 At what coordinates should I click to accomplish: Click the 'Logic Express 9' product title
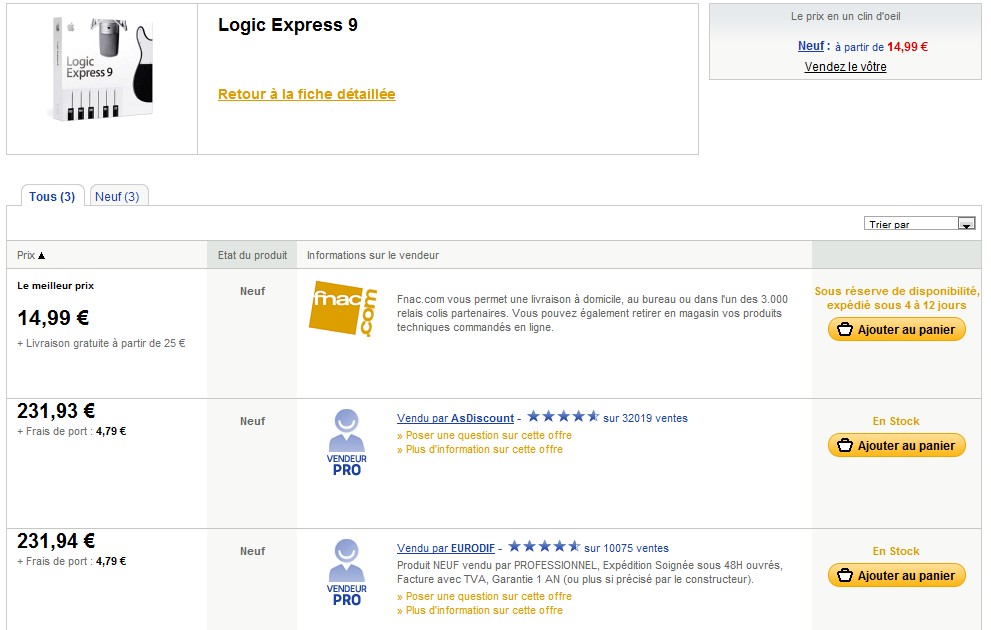pyautogui.click(x=288, y=25)
